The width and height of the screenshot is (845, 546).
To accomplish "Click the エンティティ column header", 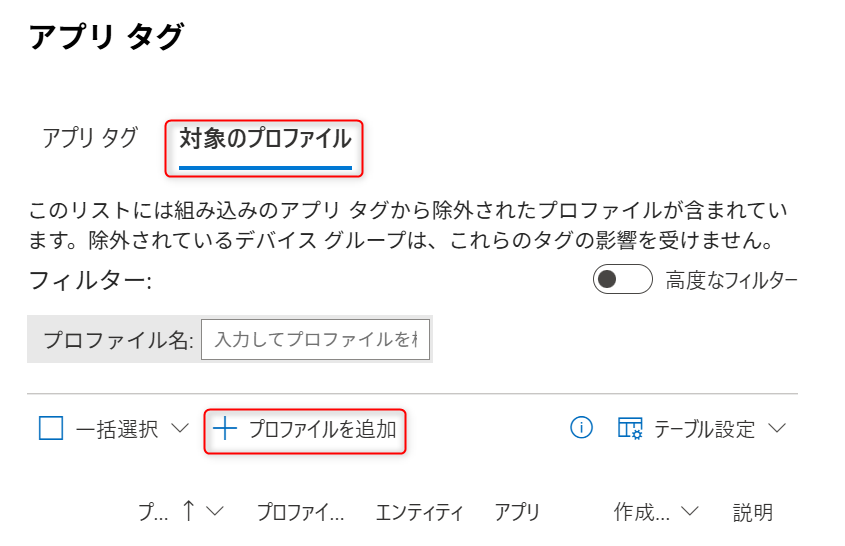I will point(419,512).
